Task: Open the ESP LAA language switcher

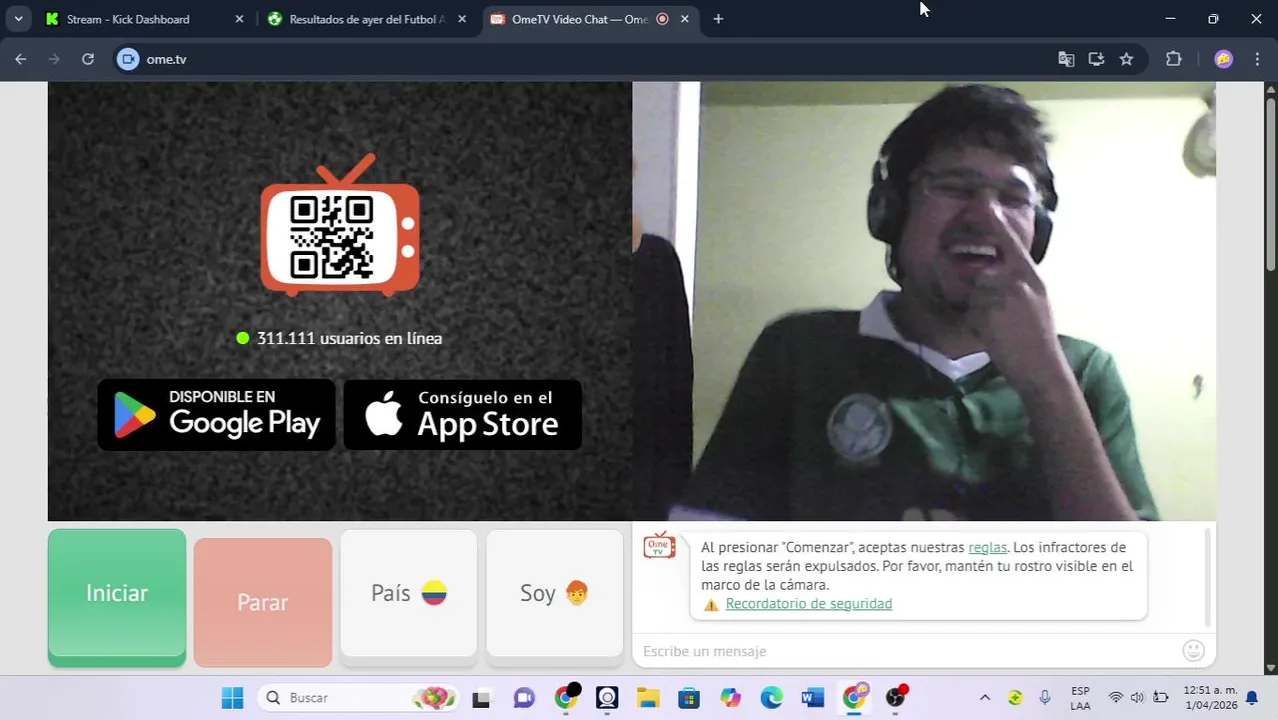Action: pos(1080,698)
